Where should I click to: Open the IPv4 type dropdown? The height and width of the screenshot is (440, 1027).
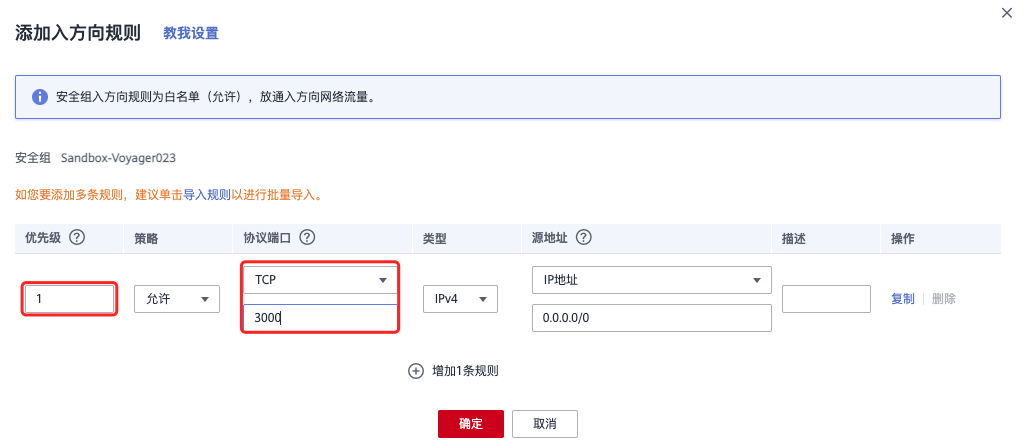tap(459, 299)
